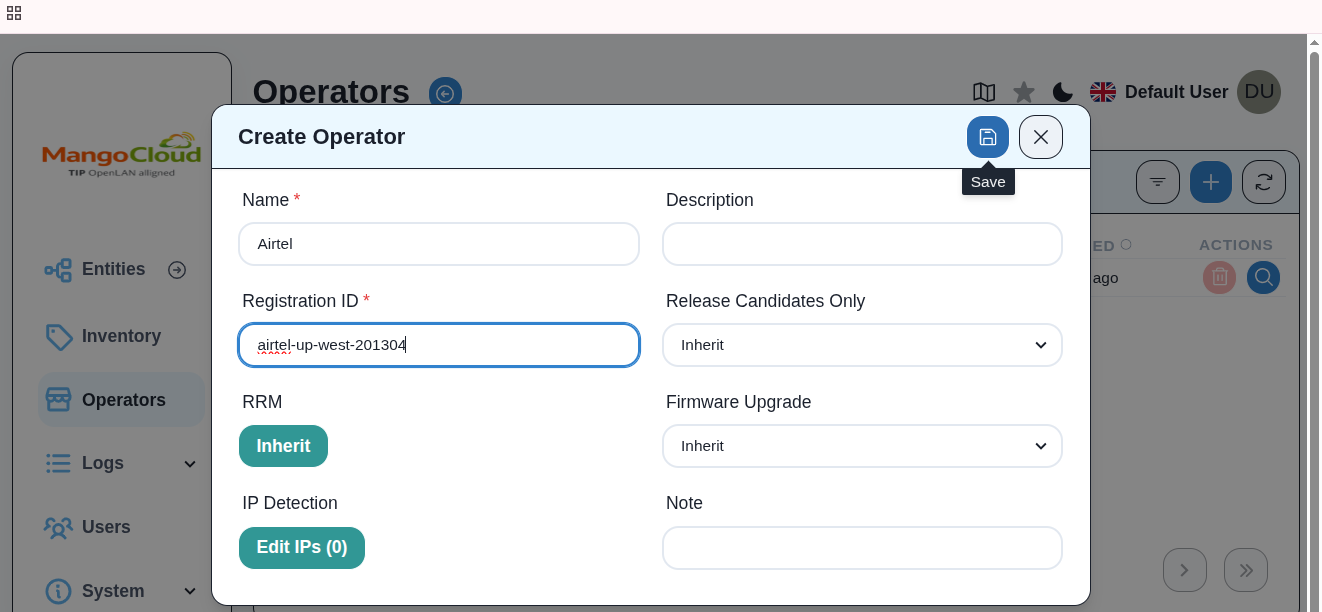Save the operator with the floppy disk icon
This screenshot has height=612, width=1322.
coord(988,137)
